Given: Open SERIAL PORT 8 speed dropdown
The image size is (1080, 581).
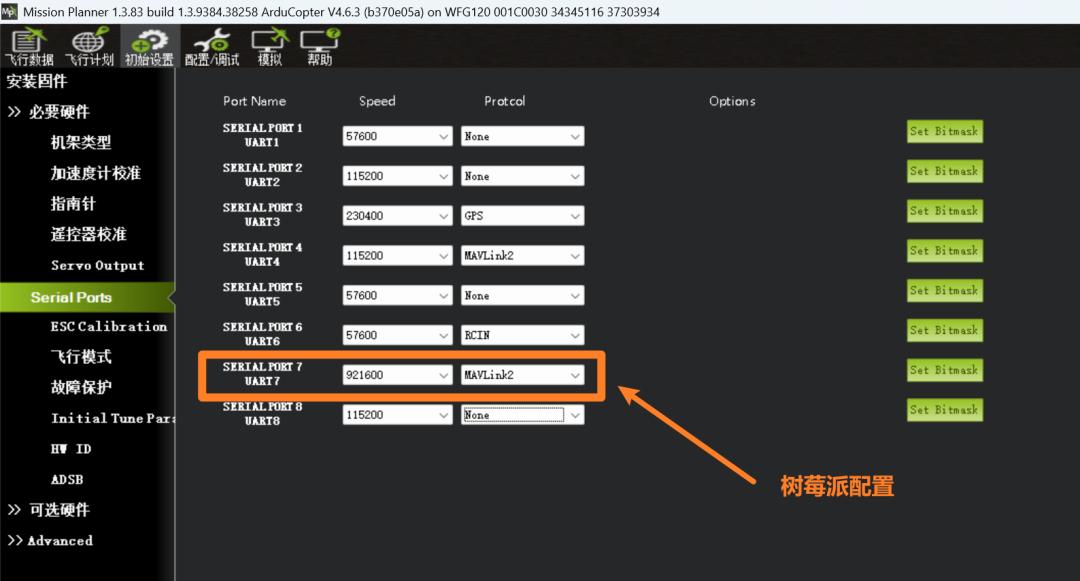Looking at the screenshot, I should [397, 414].
